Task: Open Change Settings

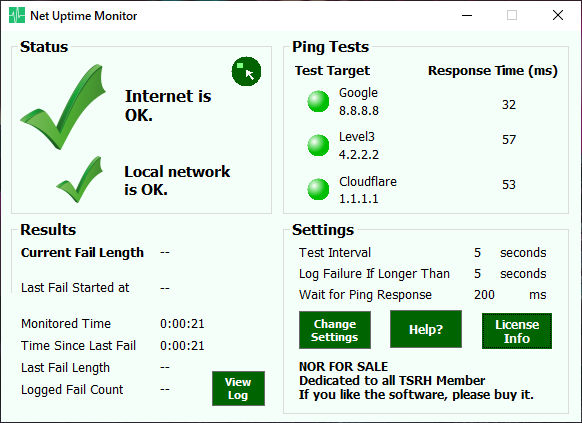Action: pos(335,330)
